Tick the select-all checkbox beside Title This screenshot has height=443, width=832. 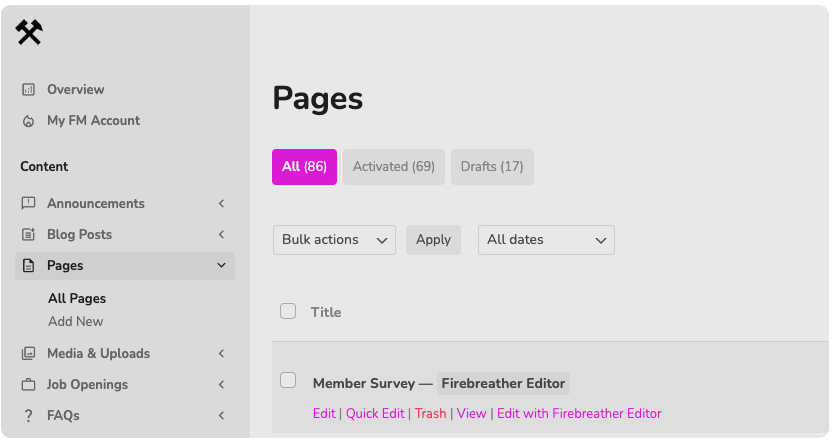pos(288,311)
